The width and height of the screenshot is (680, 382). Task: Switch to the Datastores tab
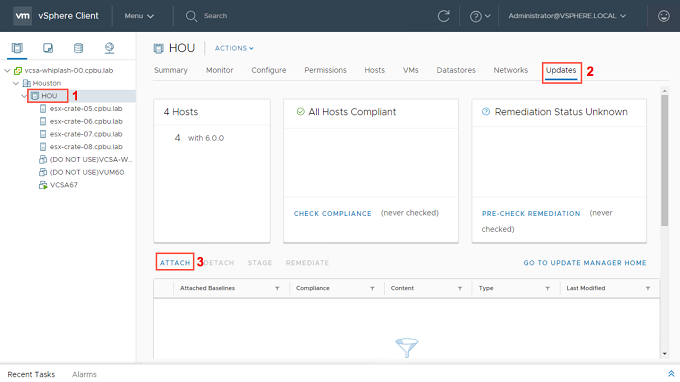tap(456, 70)
